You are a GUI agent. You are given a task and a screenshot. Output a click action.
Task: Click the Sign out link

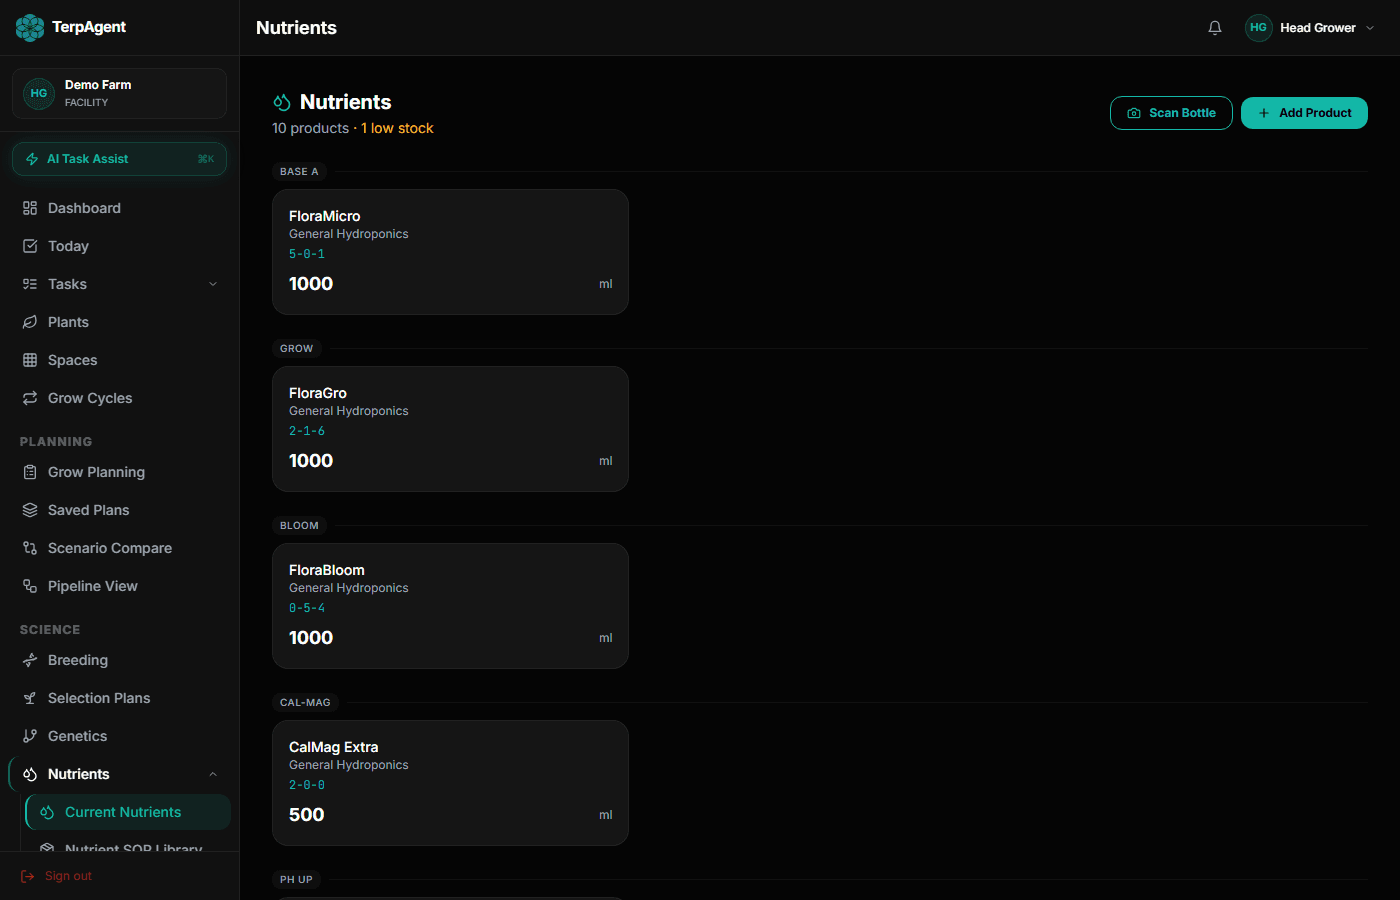(x=67, y=876)
